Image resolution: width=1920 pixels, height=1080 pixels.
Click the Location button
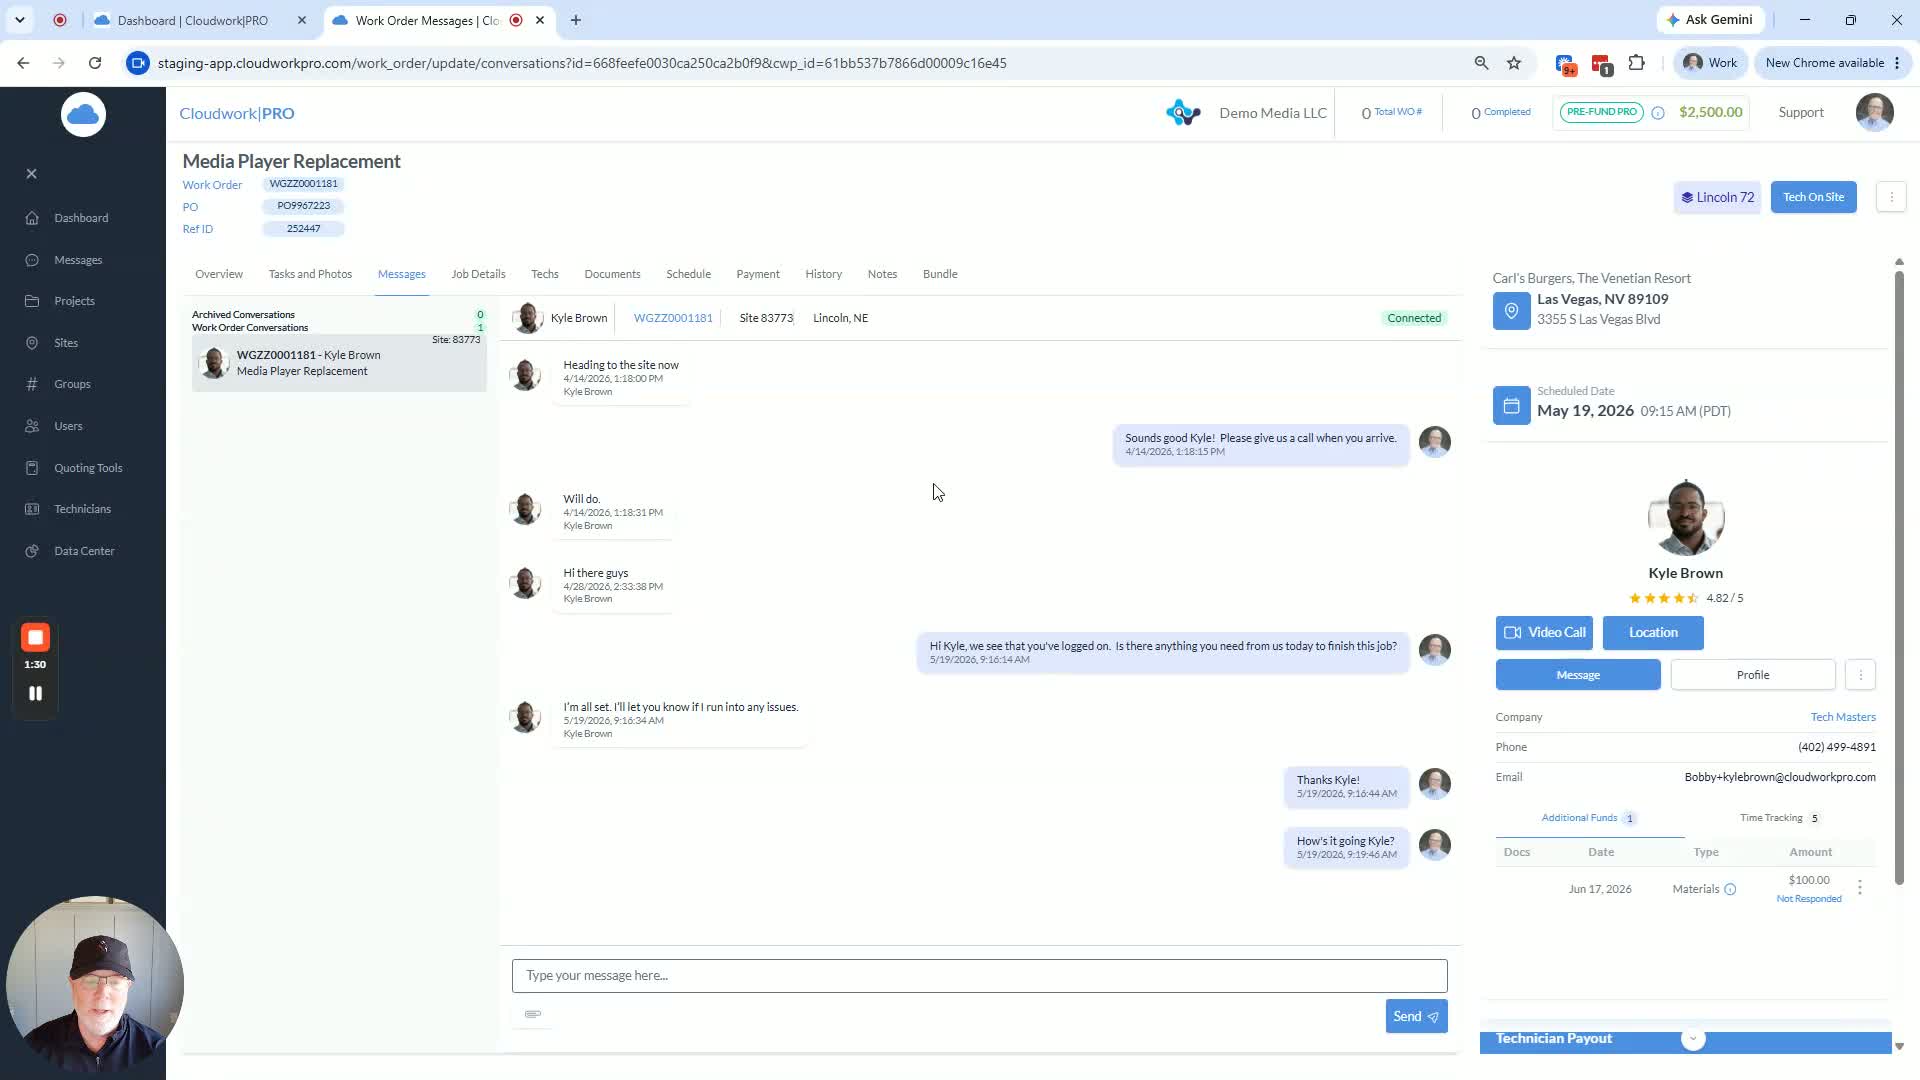click(1653, 633)
